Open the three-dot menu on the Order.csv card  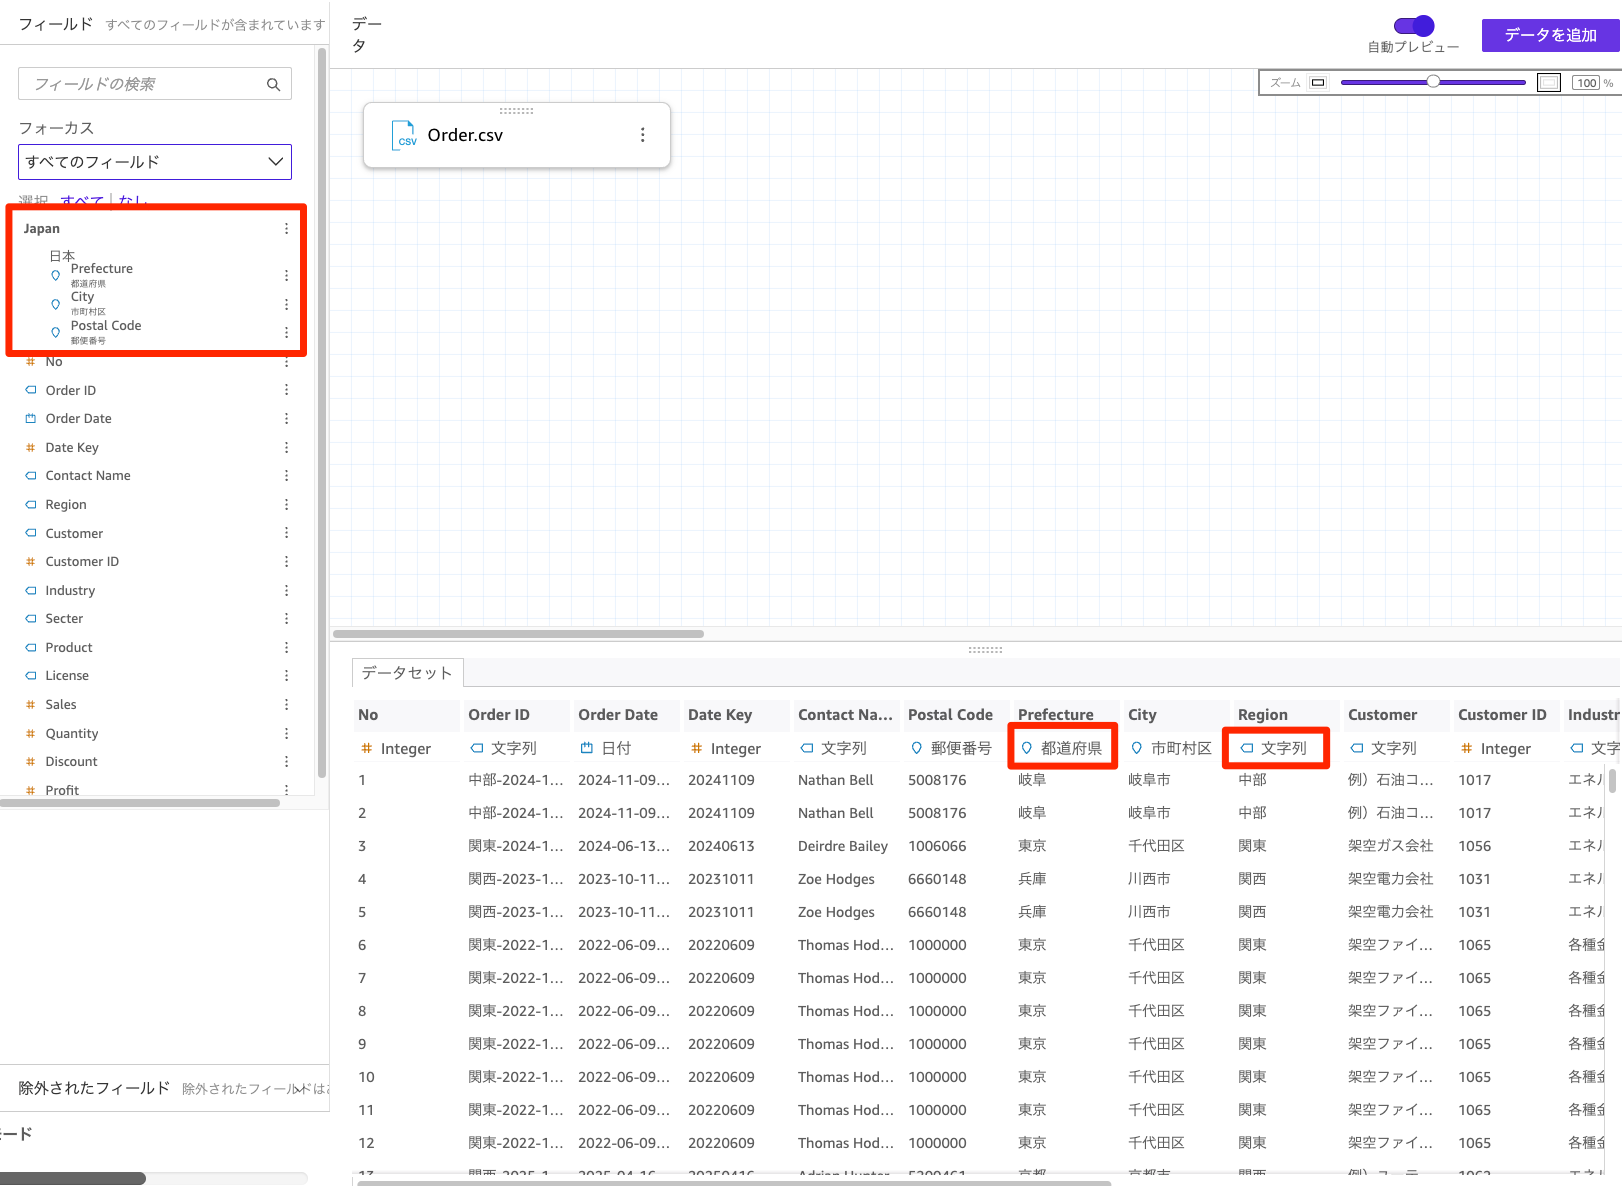(x=643, y=134)
